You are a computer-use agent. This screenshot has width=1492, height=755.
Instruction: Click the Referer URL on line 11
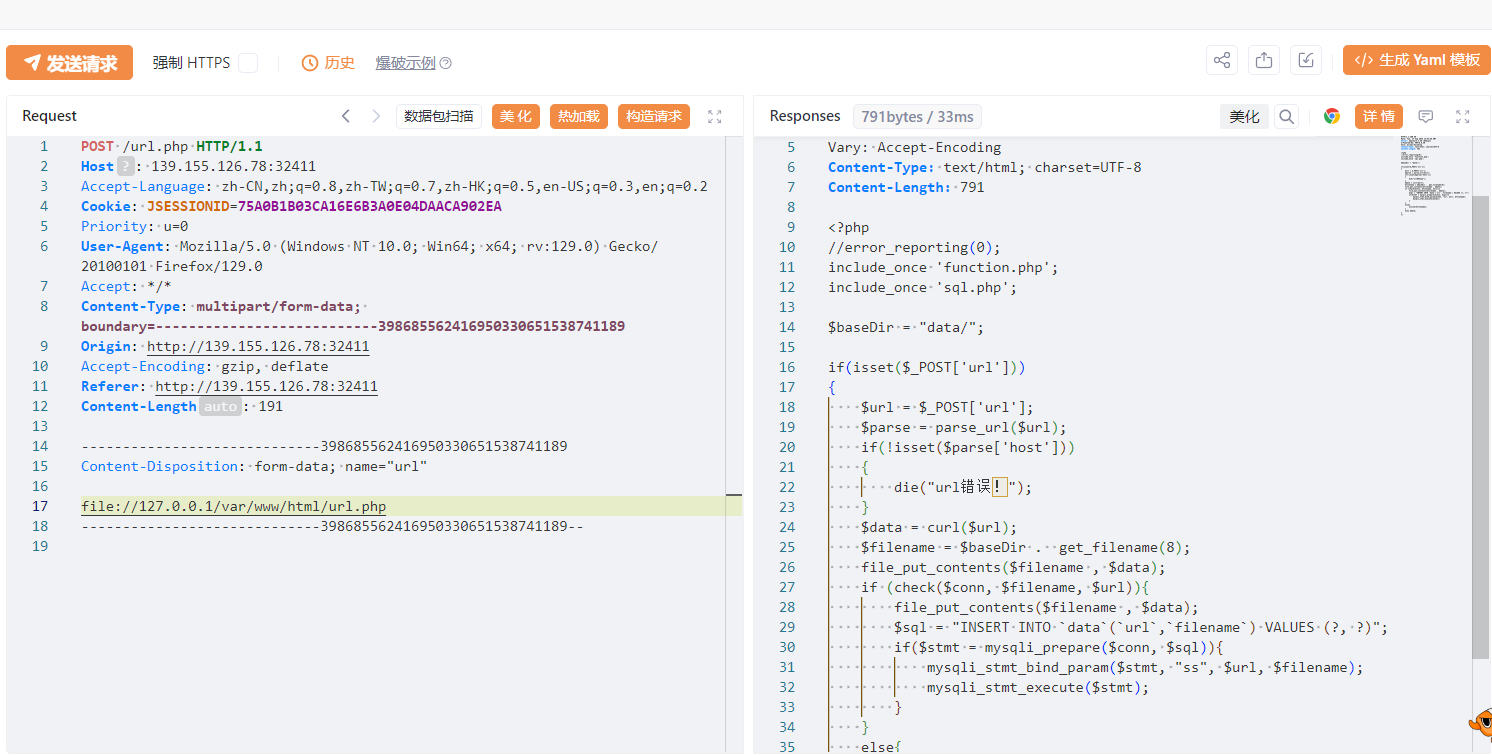[x=266, y=386]
